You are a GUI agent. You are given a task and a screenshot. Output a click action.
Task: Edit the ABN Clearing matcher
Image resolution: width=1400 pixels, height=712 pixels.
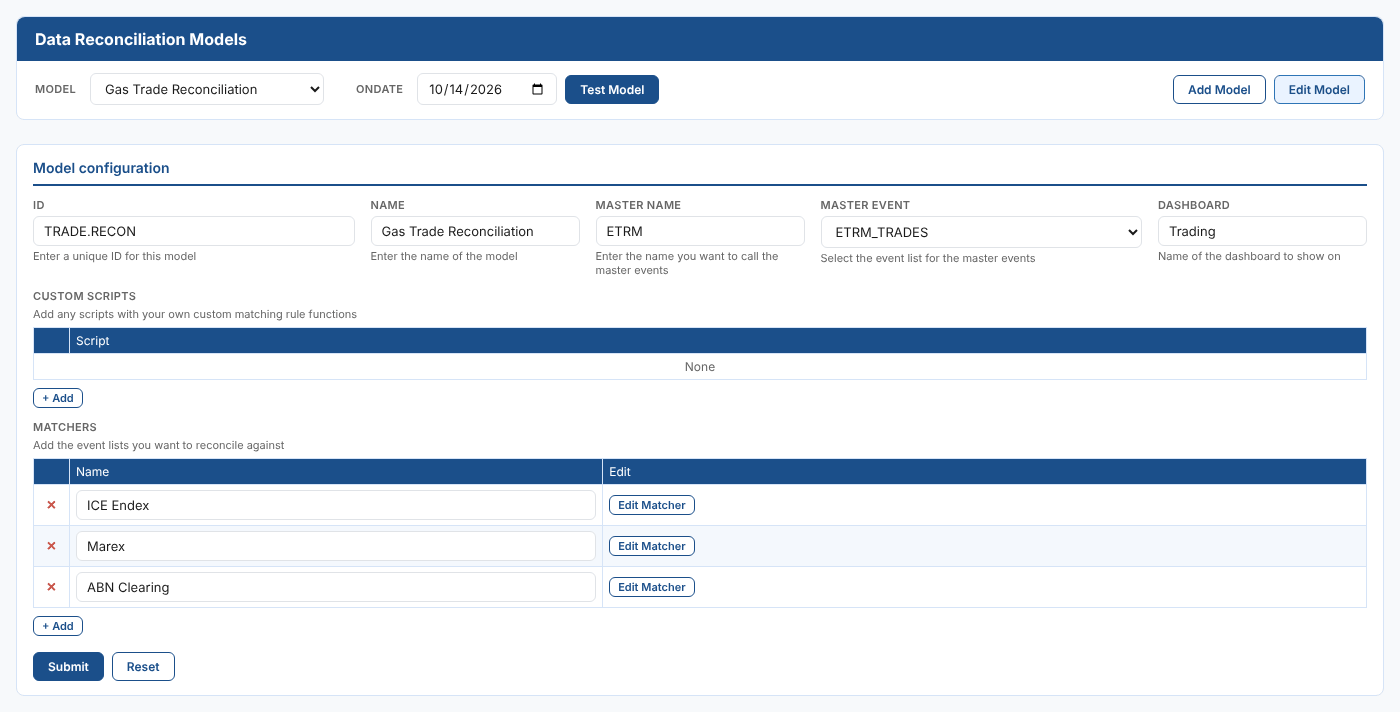tap(652, 587)
